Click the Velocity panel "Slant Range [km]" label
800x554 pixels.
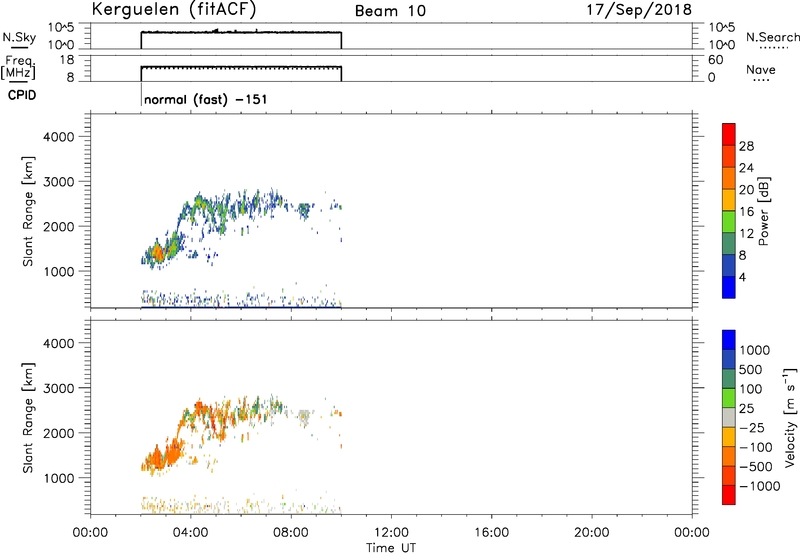28,418
